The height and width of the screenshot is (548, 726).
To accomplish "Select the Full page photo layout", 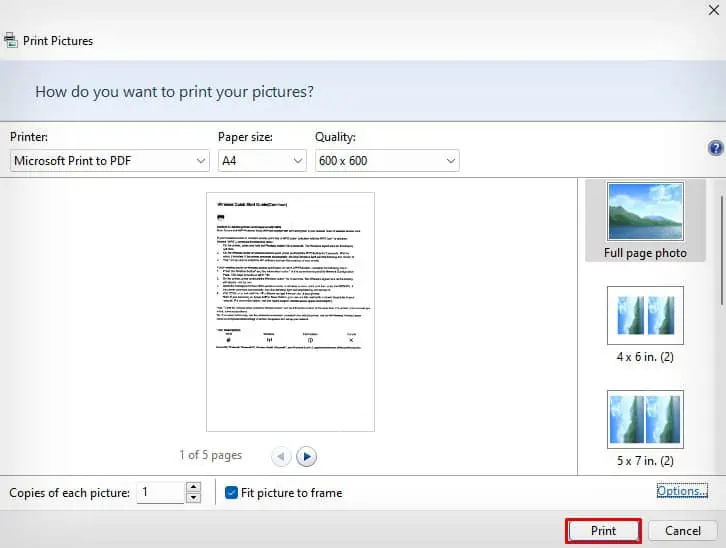I will pos(645,221).
